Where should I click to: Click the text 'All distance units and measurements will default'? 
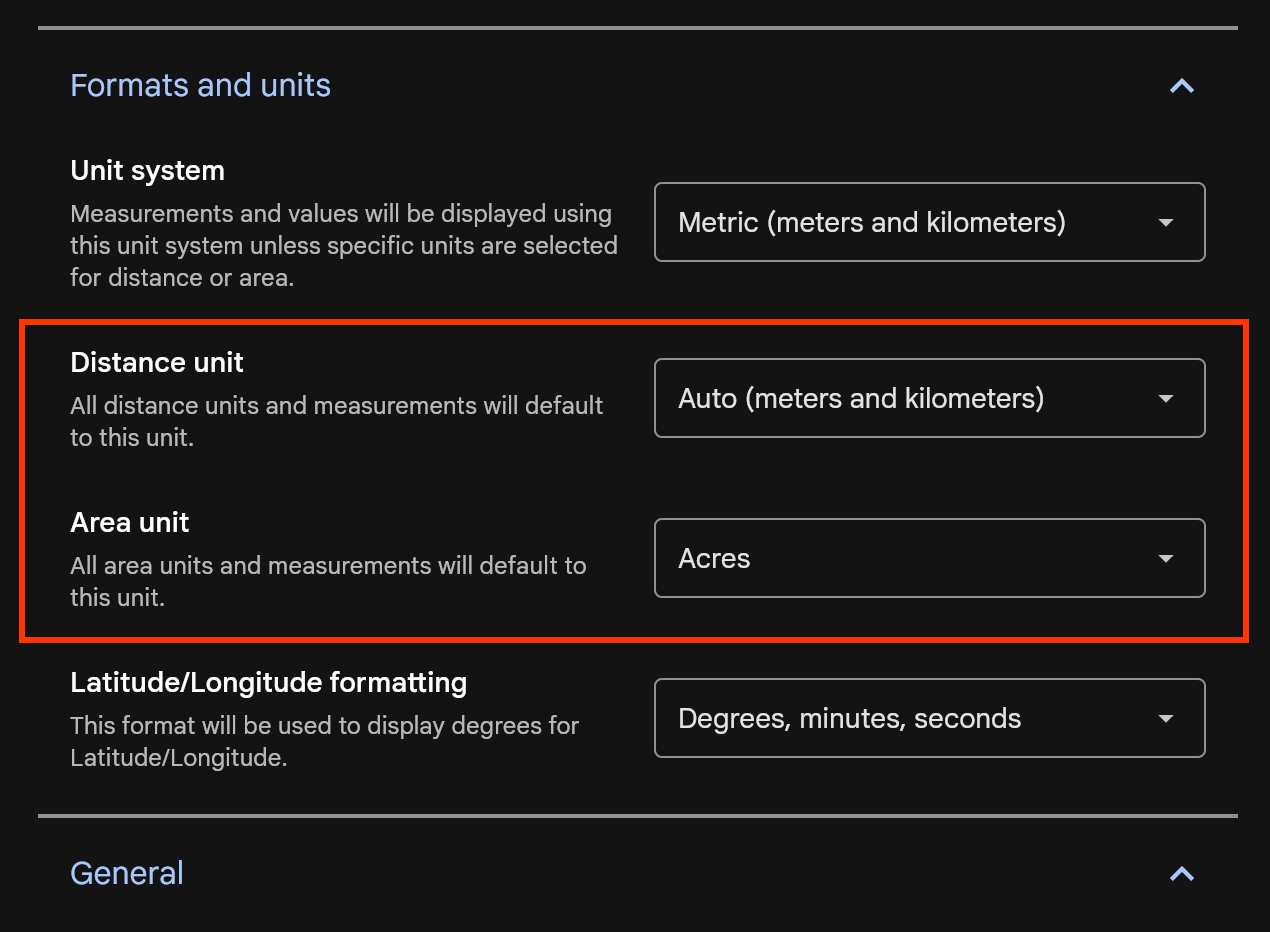pos(337,422)
